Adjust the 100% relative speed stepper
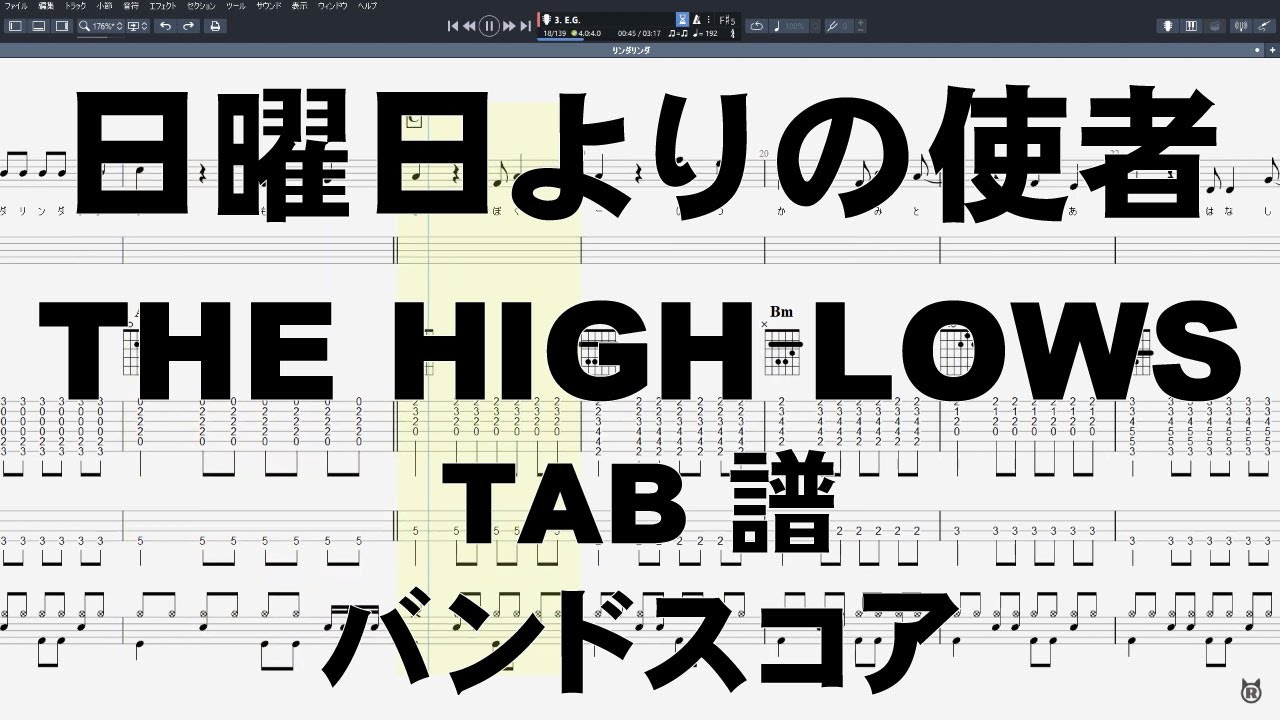Image resolution: width=1280 pixels, height=720 pixels. (x=816, y=26)
